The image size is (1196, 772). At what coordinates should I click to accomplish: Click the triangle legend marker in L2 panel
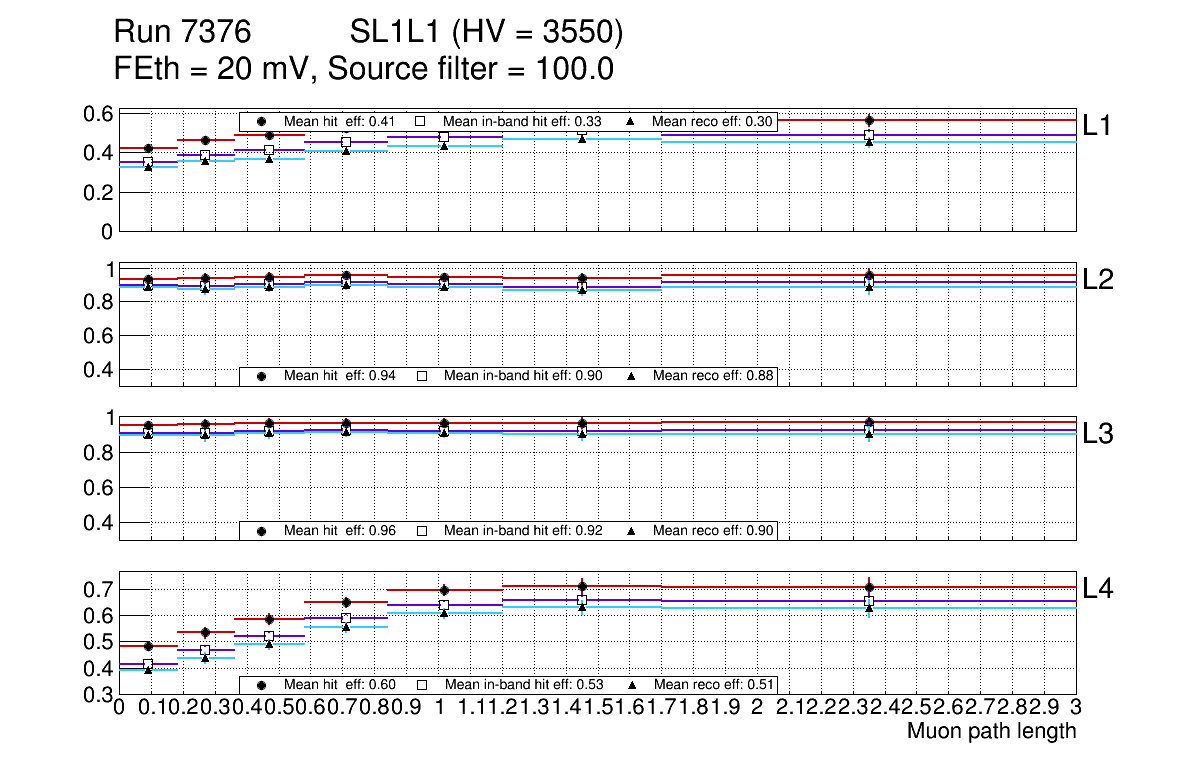pyautogui.click(x=631, y=376)
